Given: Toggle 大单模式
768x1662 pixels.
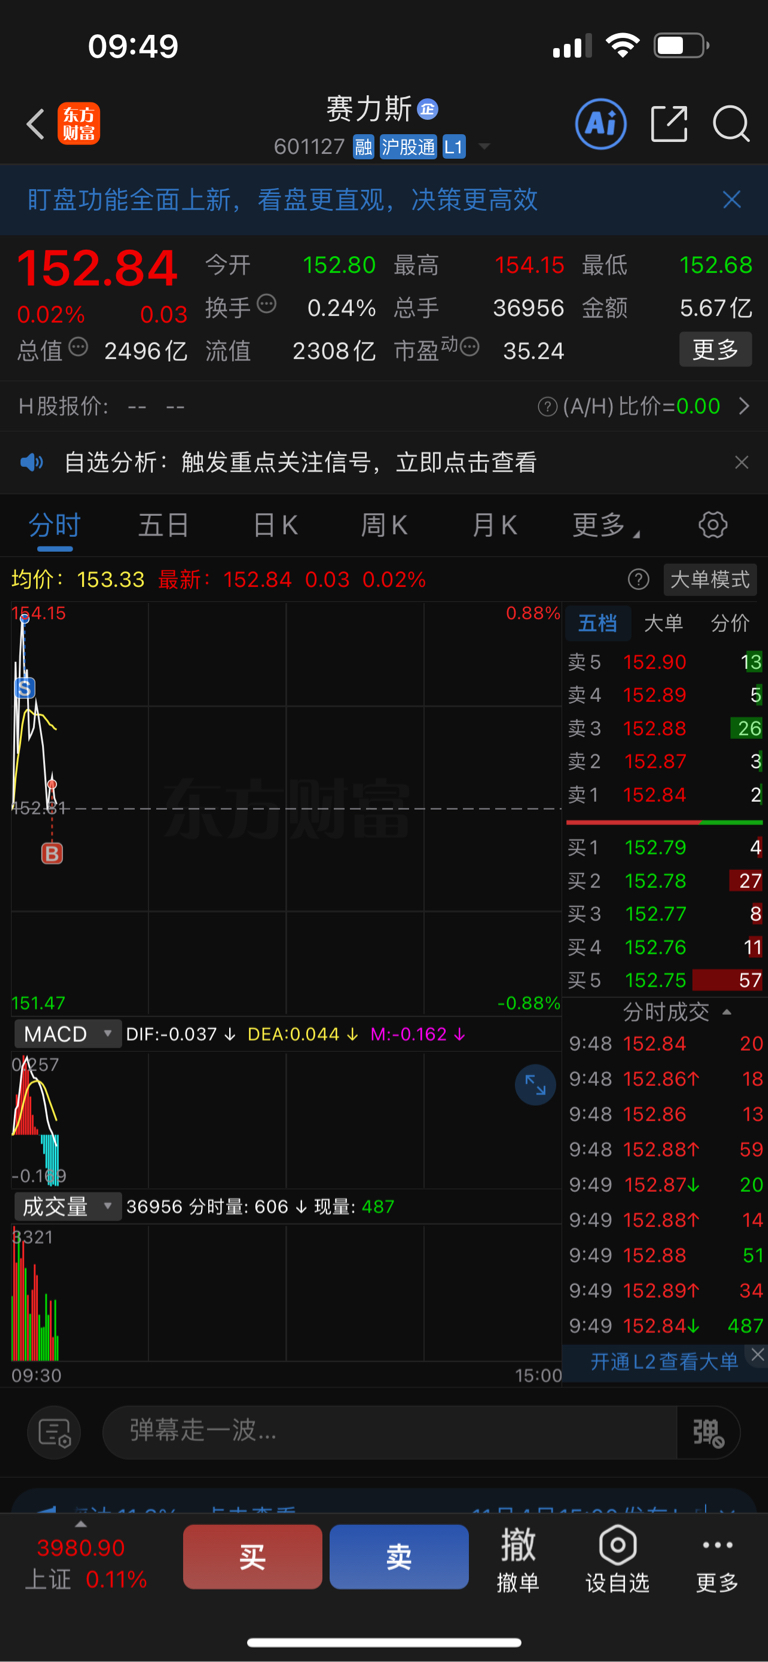Looking at the screenshot, I should [x=710, y=579].
